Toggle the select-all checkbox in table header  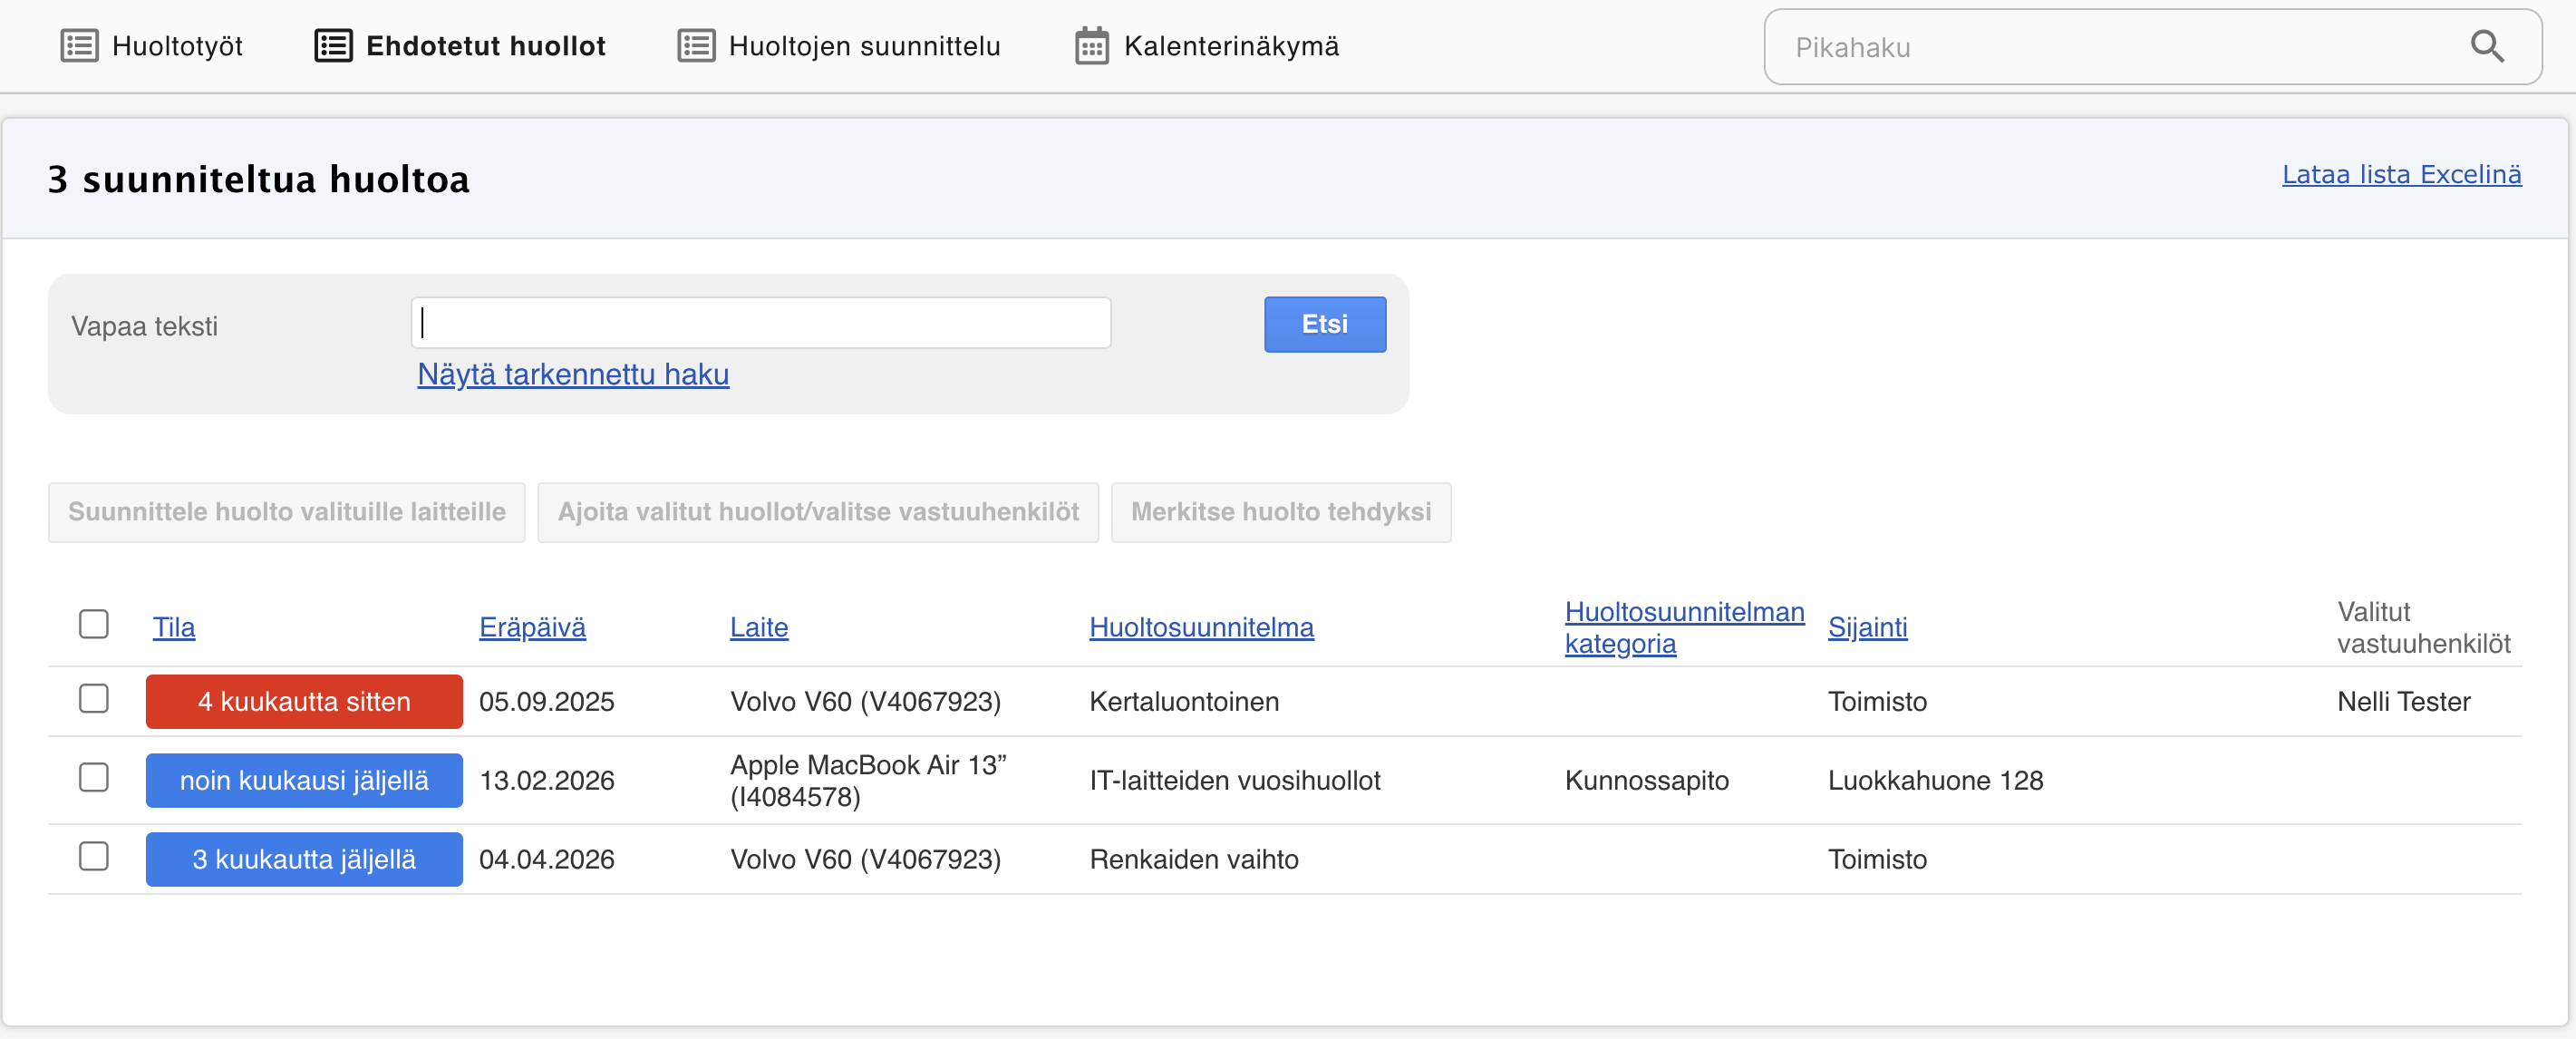[x=94, y=624]
